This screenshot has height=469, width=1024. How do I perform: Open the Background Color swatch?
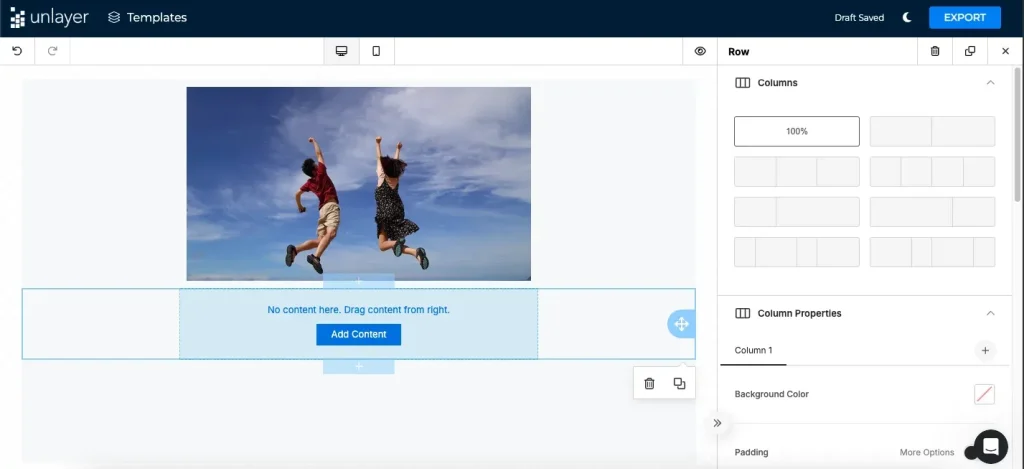tap(984, 394)
